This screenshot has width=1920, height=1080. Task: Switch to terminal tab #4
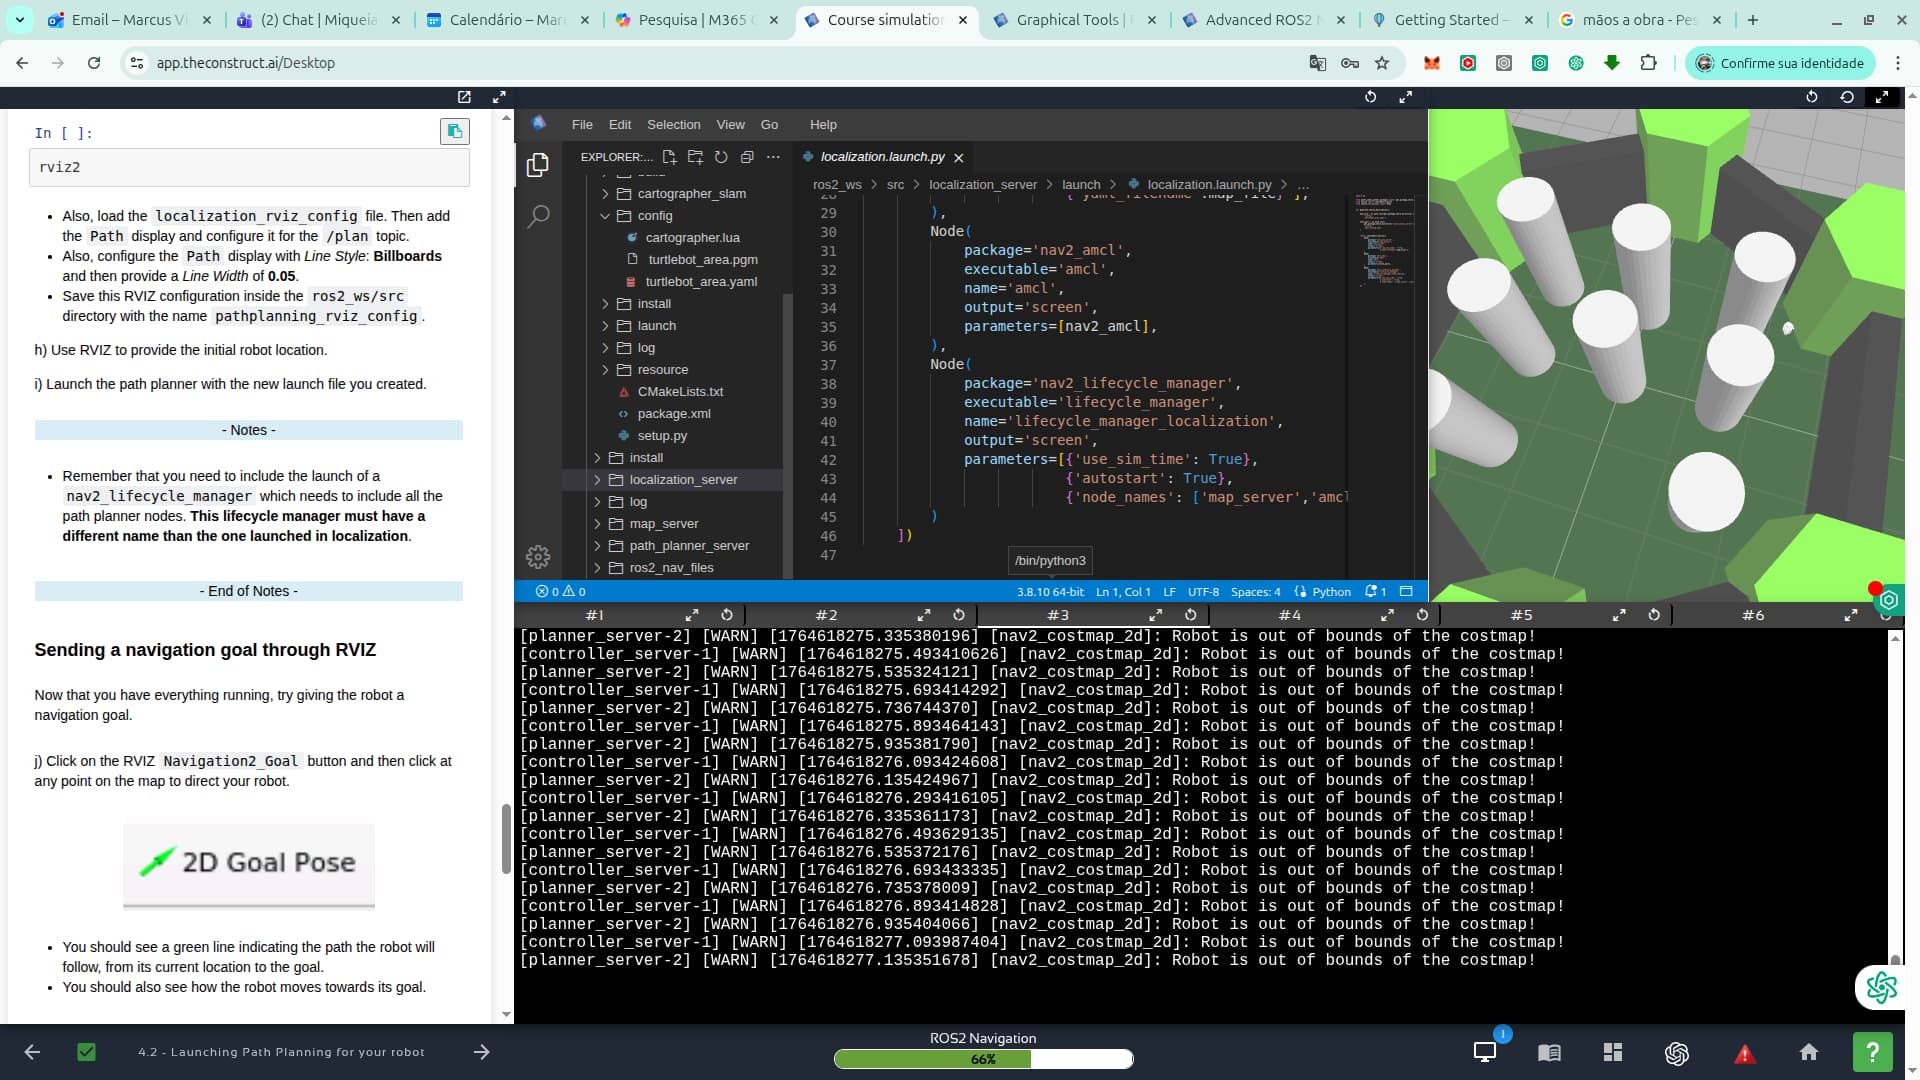(1290, 615)
